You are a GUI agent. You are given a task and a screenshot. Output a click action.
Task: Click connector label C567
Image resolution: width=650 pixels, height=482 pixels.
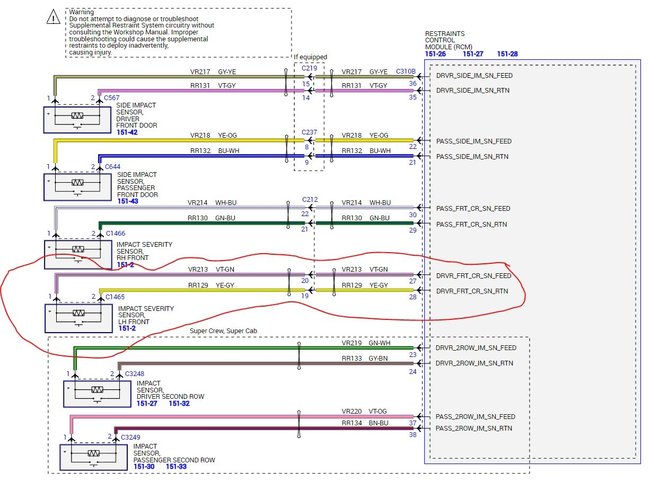click(x=112, y=98)
